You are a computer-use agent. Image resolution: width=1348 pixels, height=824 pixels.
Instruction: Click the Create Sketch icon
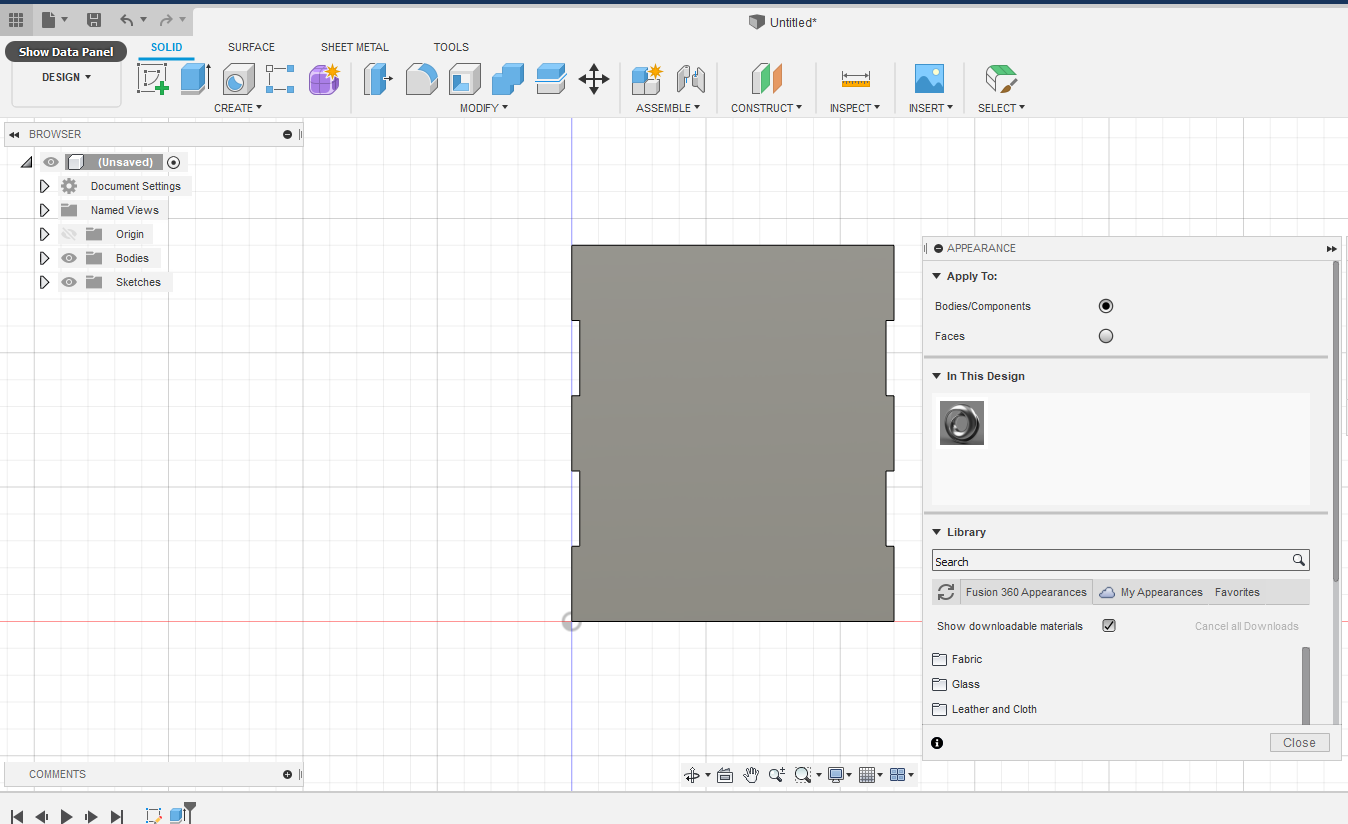153,79
